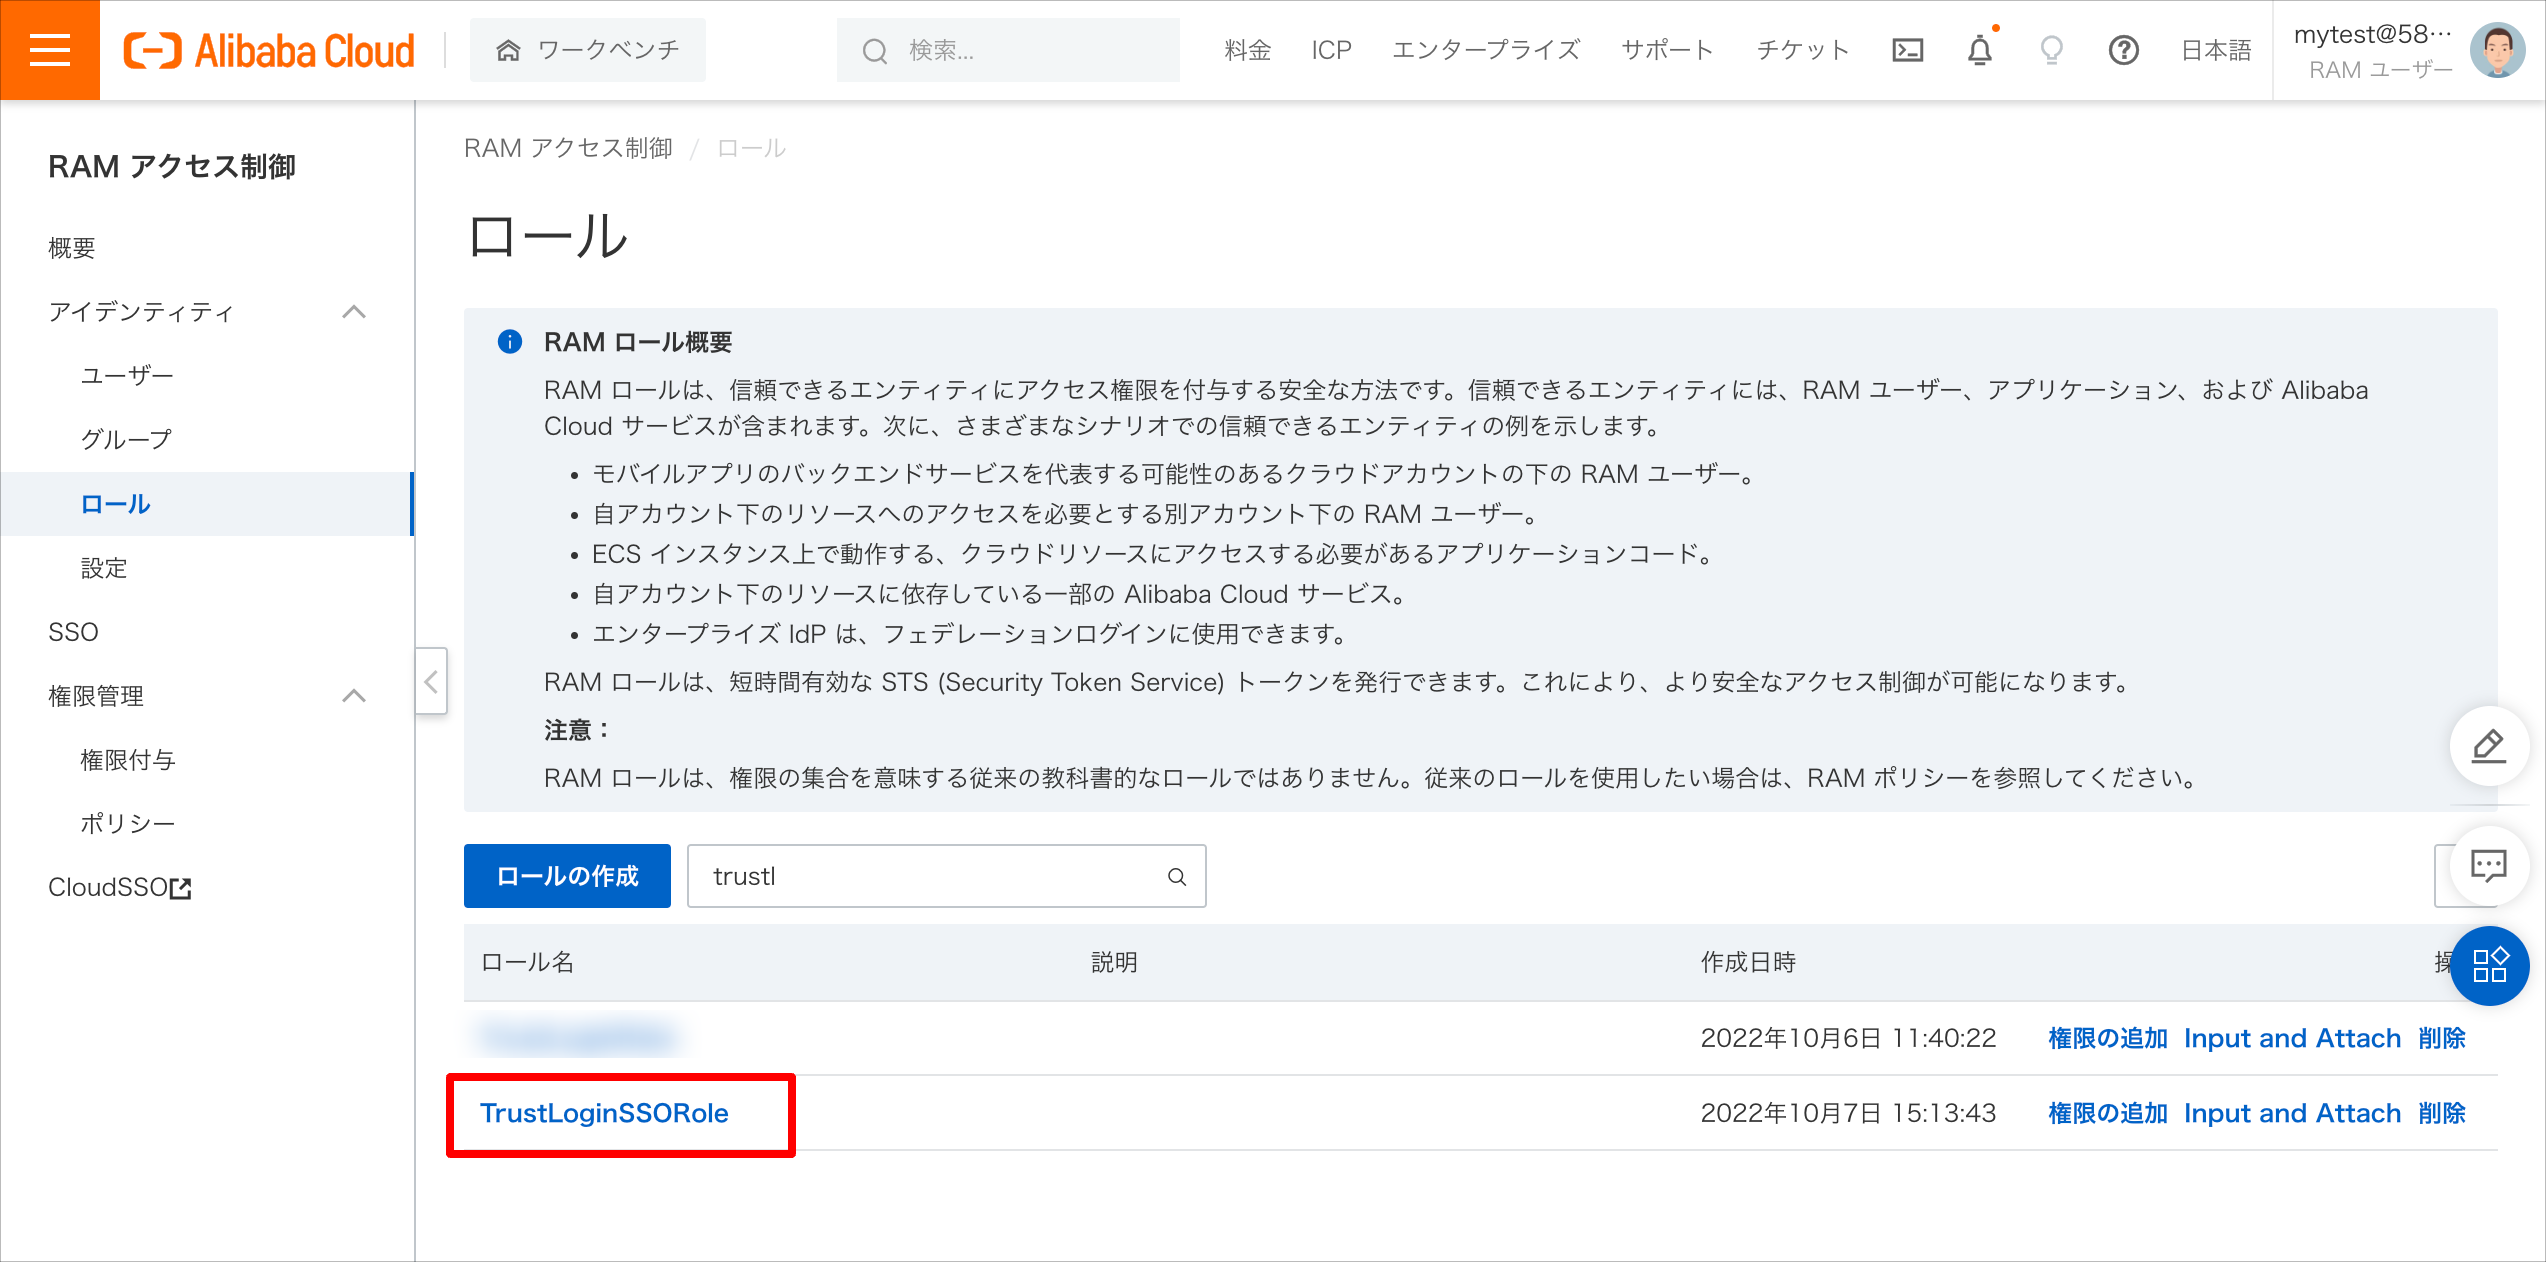Click the RAM ロール概要 info icon

point(510,342)
